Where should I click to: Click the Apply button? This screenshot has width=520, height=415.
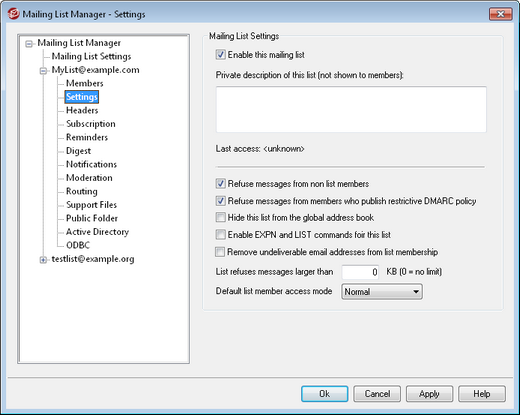(429, 394)
